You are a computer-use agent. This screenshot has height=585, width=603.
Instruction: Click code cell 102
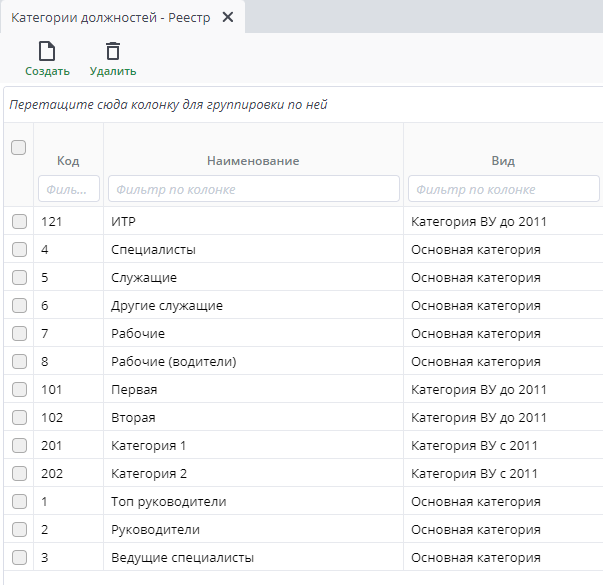pyautogui.click(x=68, y=418)
